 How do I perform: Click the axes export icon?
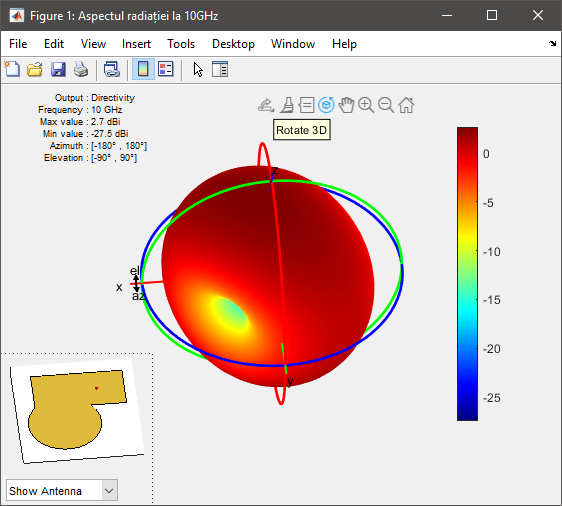(x=266, y=105)
